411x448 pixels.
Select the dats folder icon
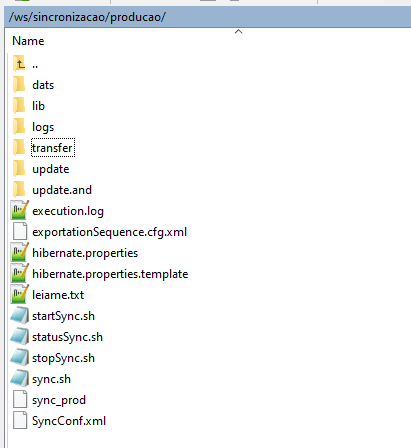coord(19,85)
